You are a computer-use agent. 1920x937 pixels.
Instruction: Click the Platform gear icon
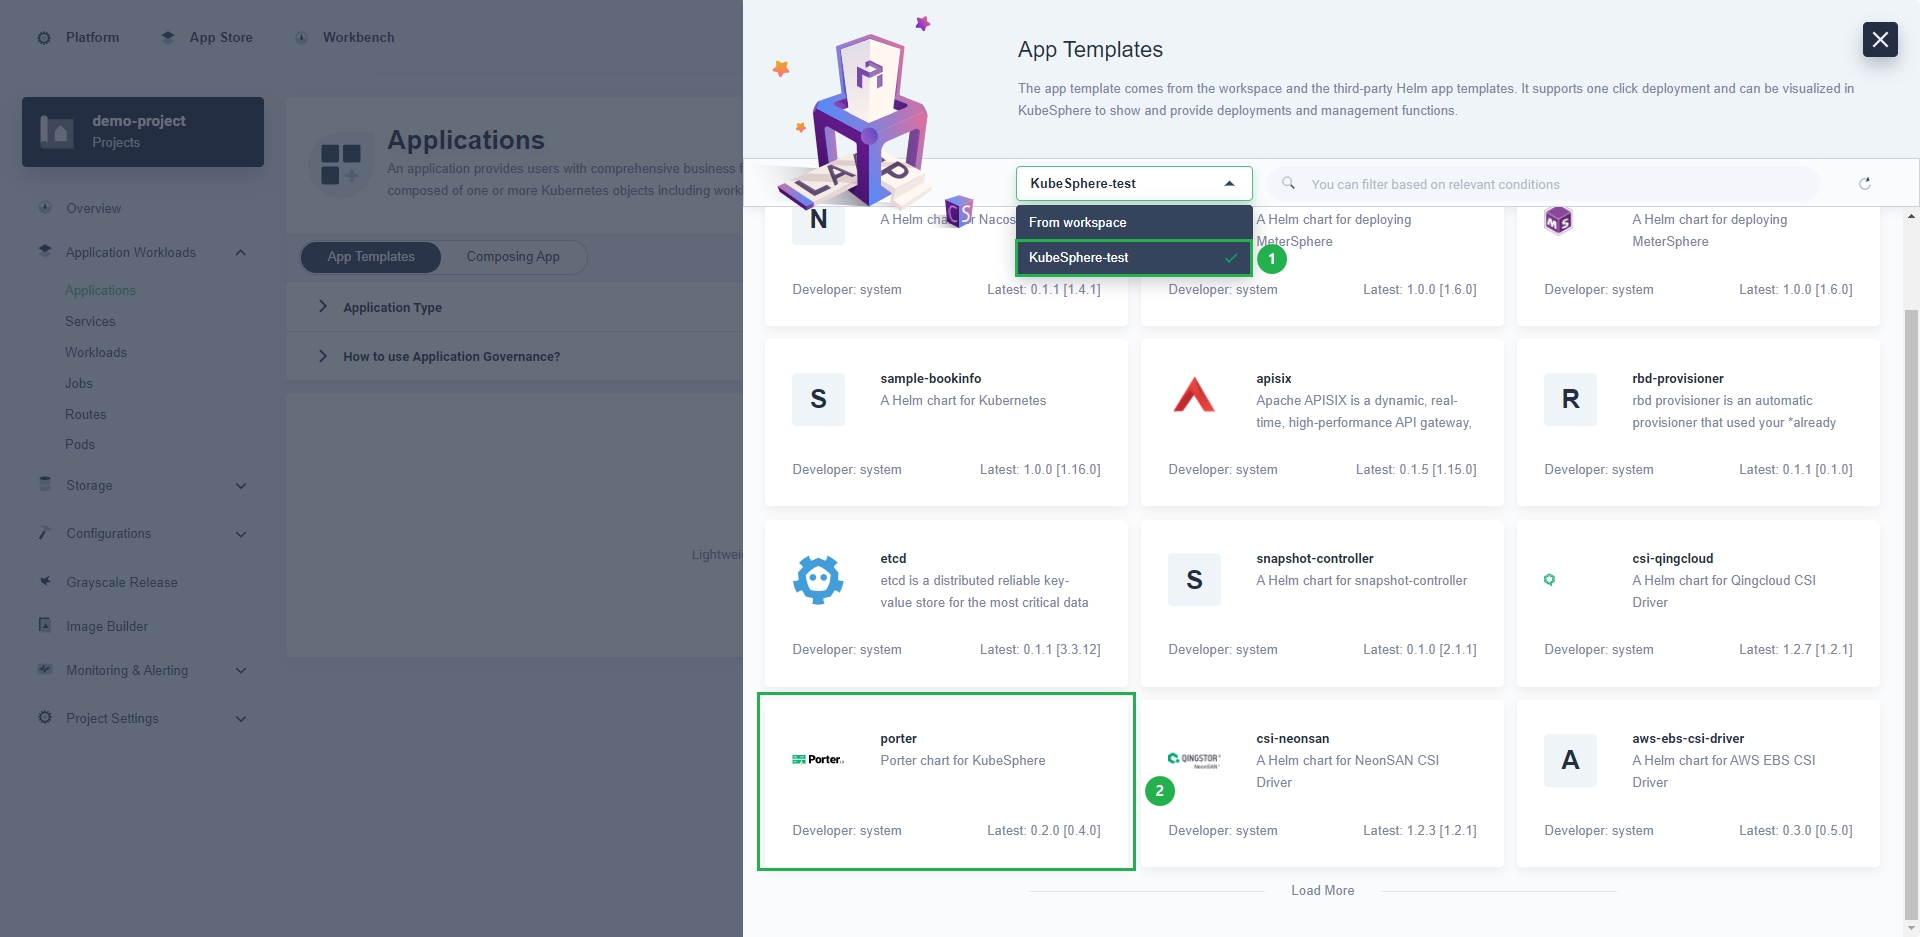click(x=44, y=38)
